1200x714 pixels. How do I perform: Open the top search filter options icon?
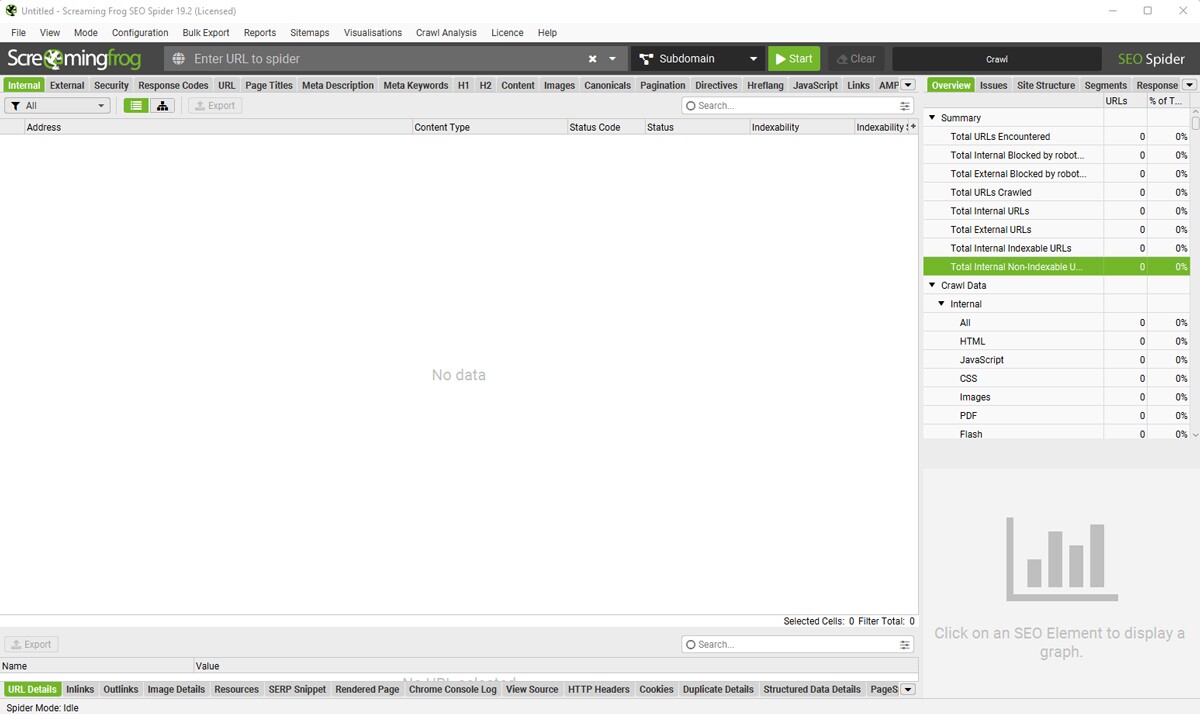(905, 106)
